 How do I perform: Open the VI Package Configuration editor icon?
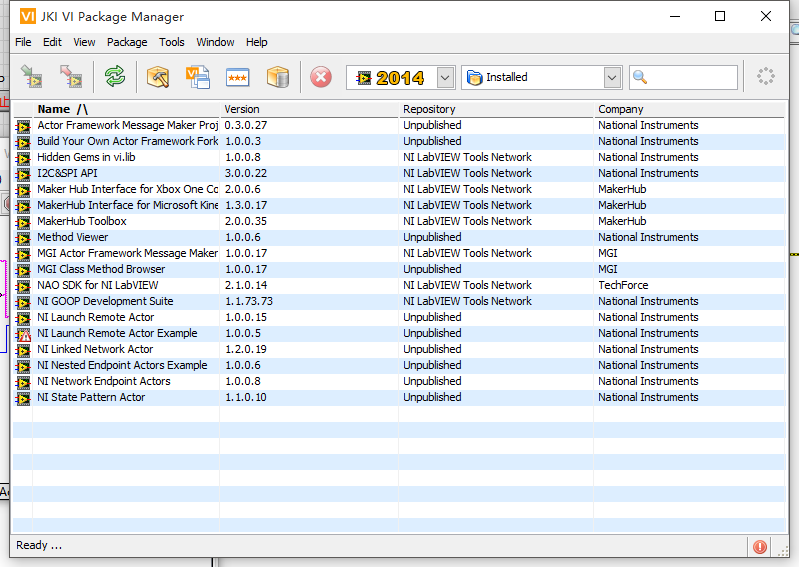point(198,77)
